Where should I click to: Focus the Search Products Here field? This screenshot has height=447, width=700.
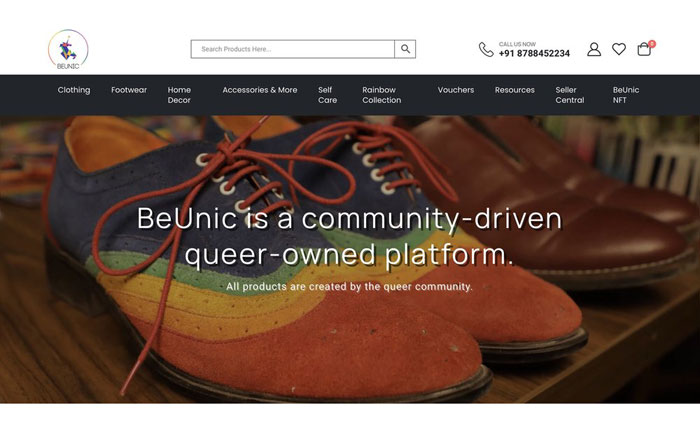(x=293, y=49)
